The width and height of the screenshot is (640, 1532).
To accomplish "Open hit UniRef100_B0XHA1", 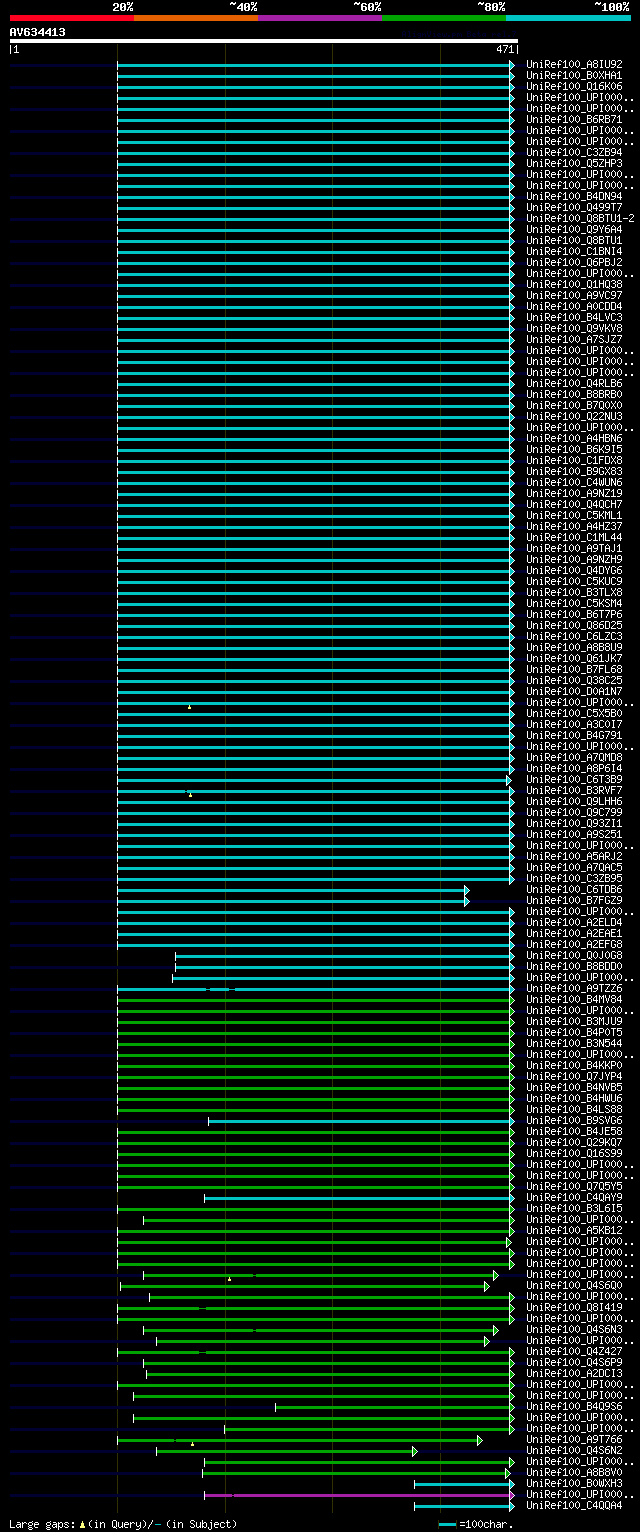I will pos(574,75).
